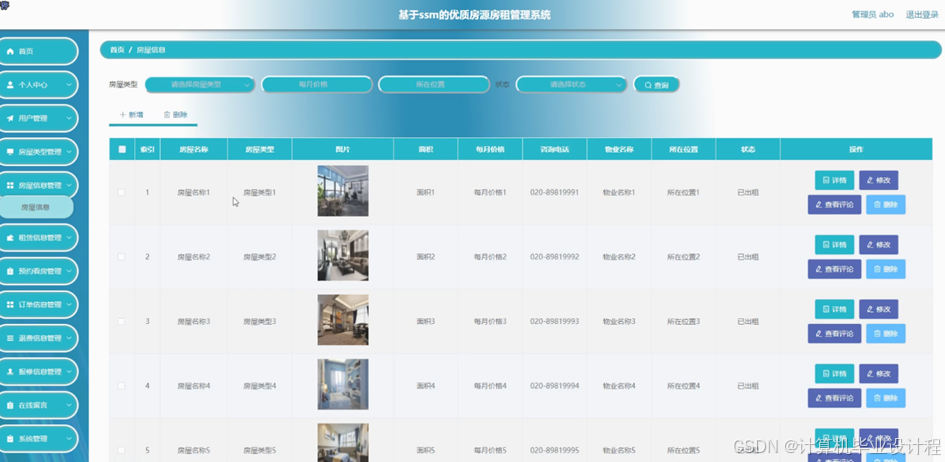This screenshot has width=945, height=462.
Task: Open the 请选择状态 dropdown
Action: point(571,85)
